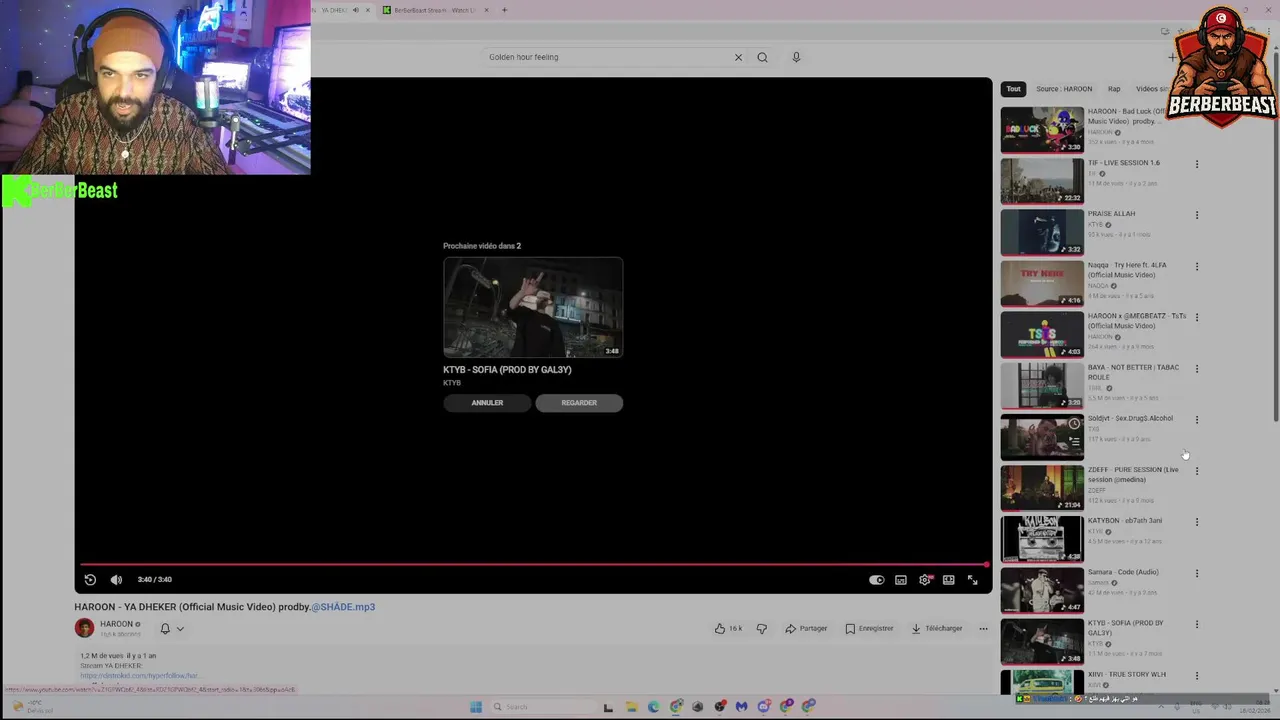Screen dimensions: 1280x720
Task: Mute the video with the speaker icon
Action: point(116,580)
